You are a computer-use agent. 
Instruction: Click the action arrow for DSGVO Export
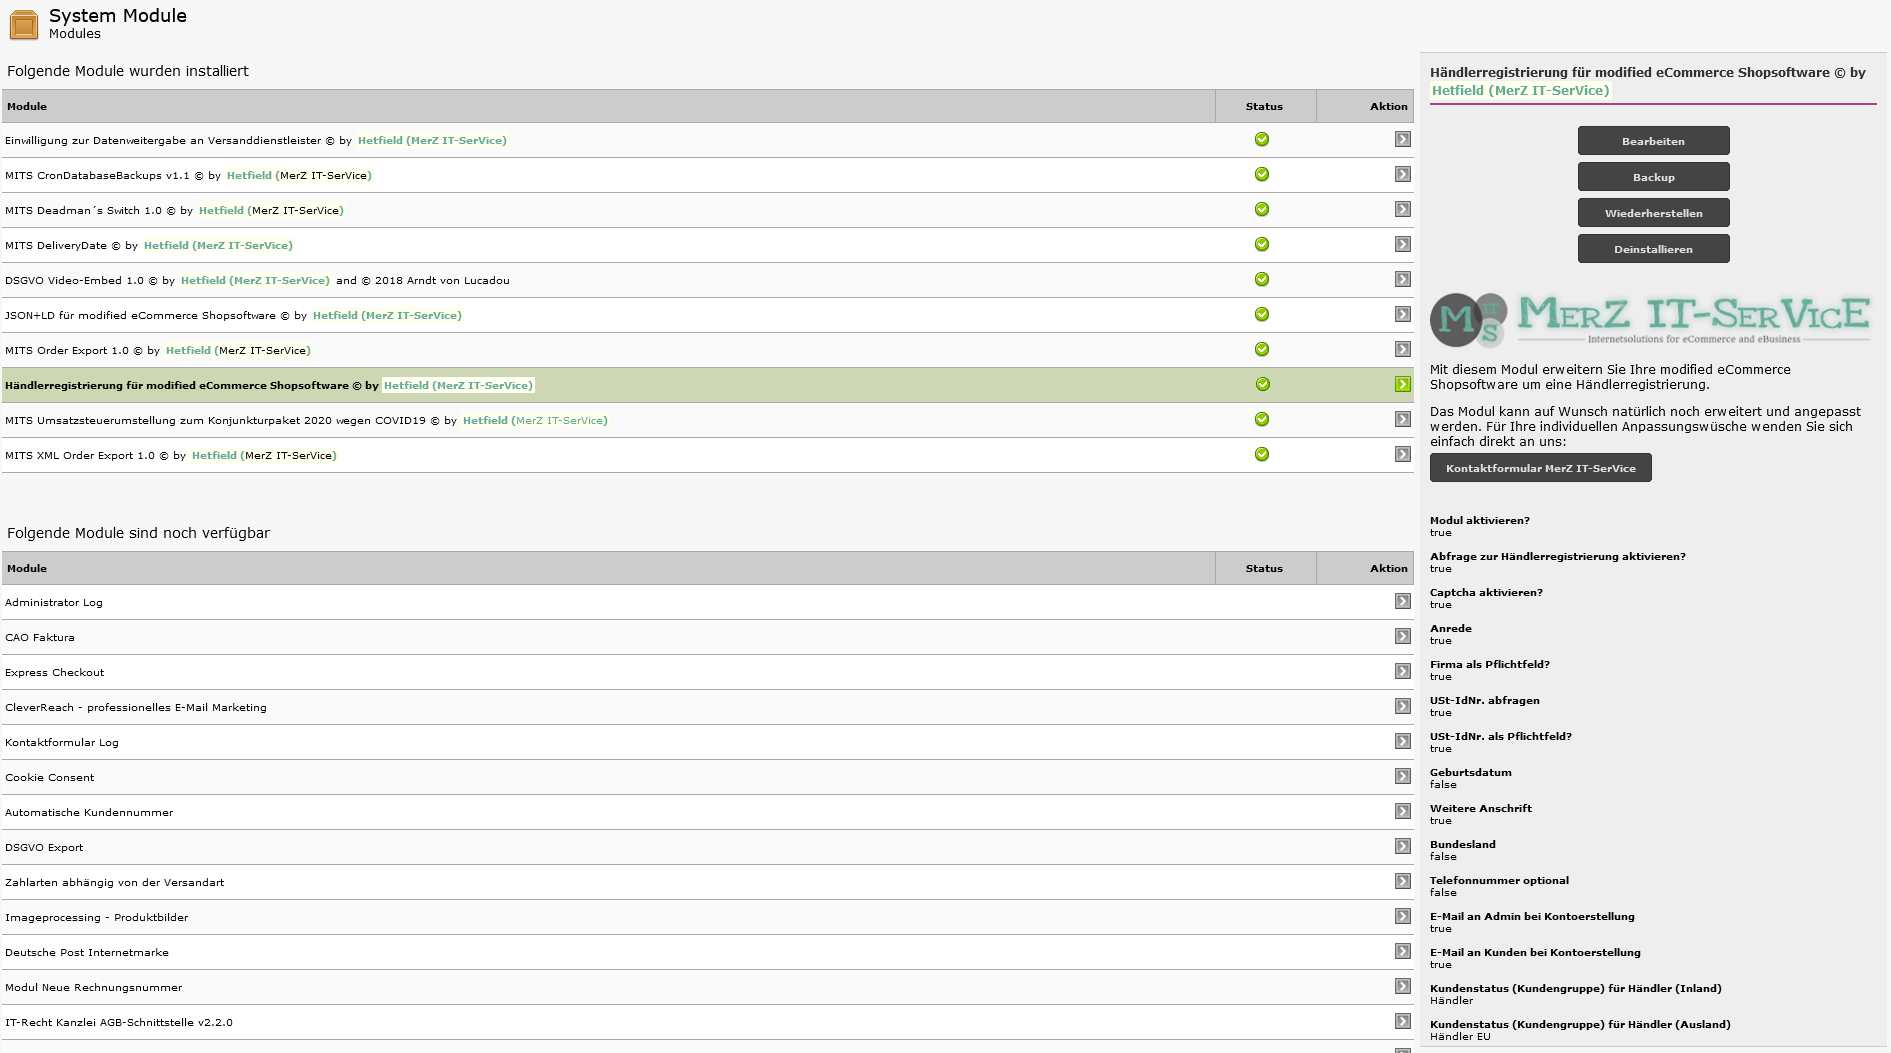click(x=1403, y=847)
